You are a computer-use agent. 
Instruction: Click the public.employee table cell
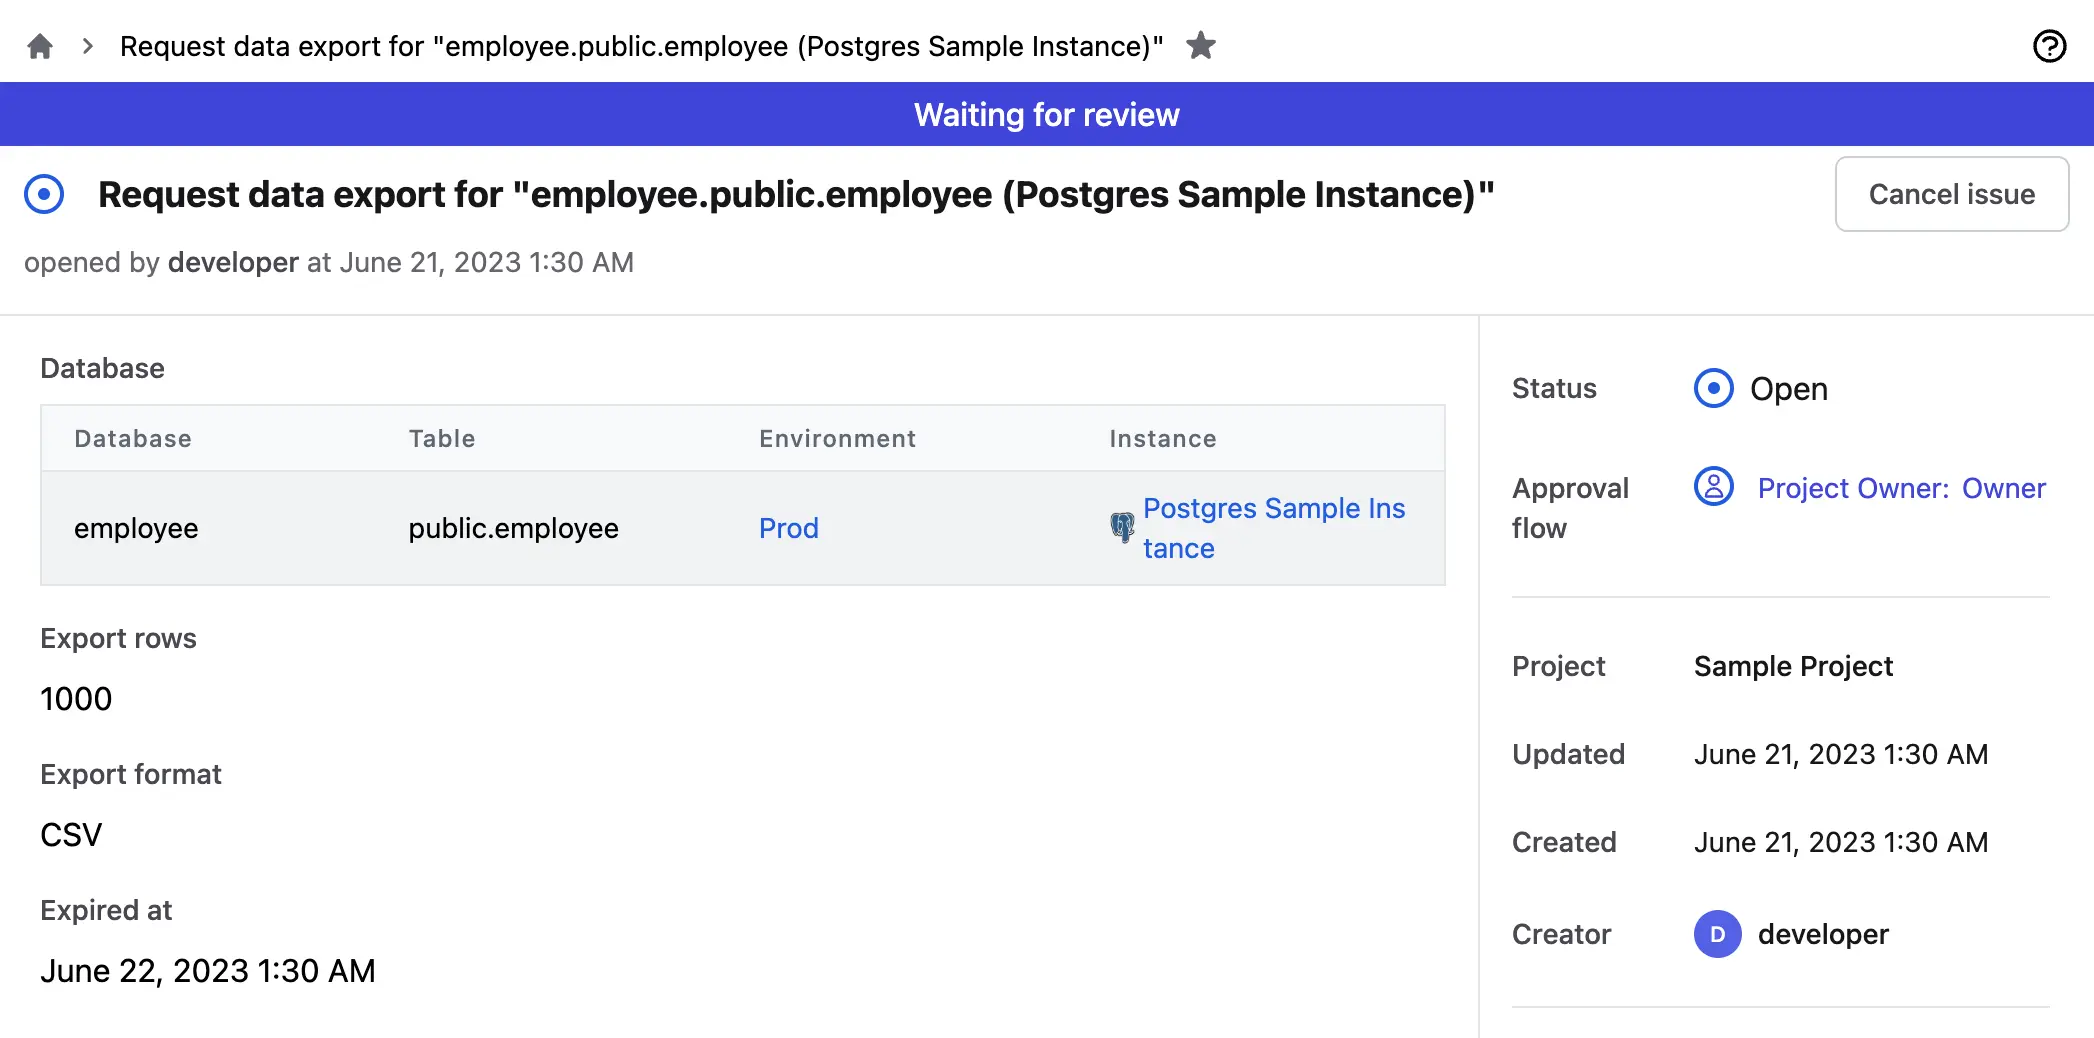pyautogui.click(x=513, y=528)
